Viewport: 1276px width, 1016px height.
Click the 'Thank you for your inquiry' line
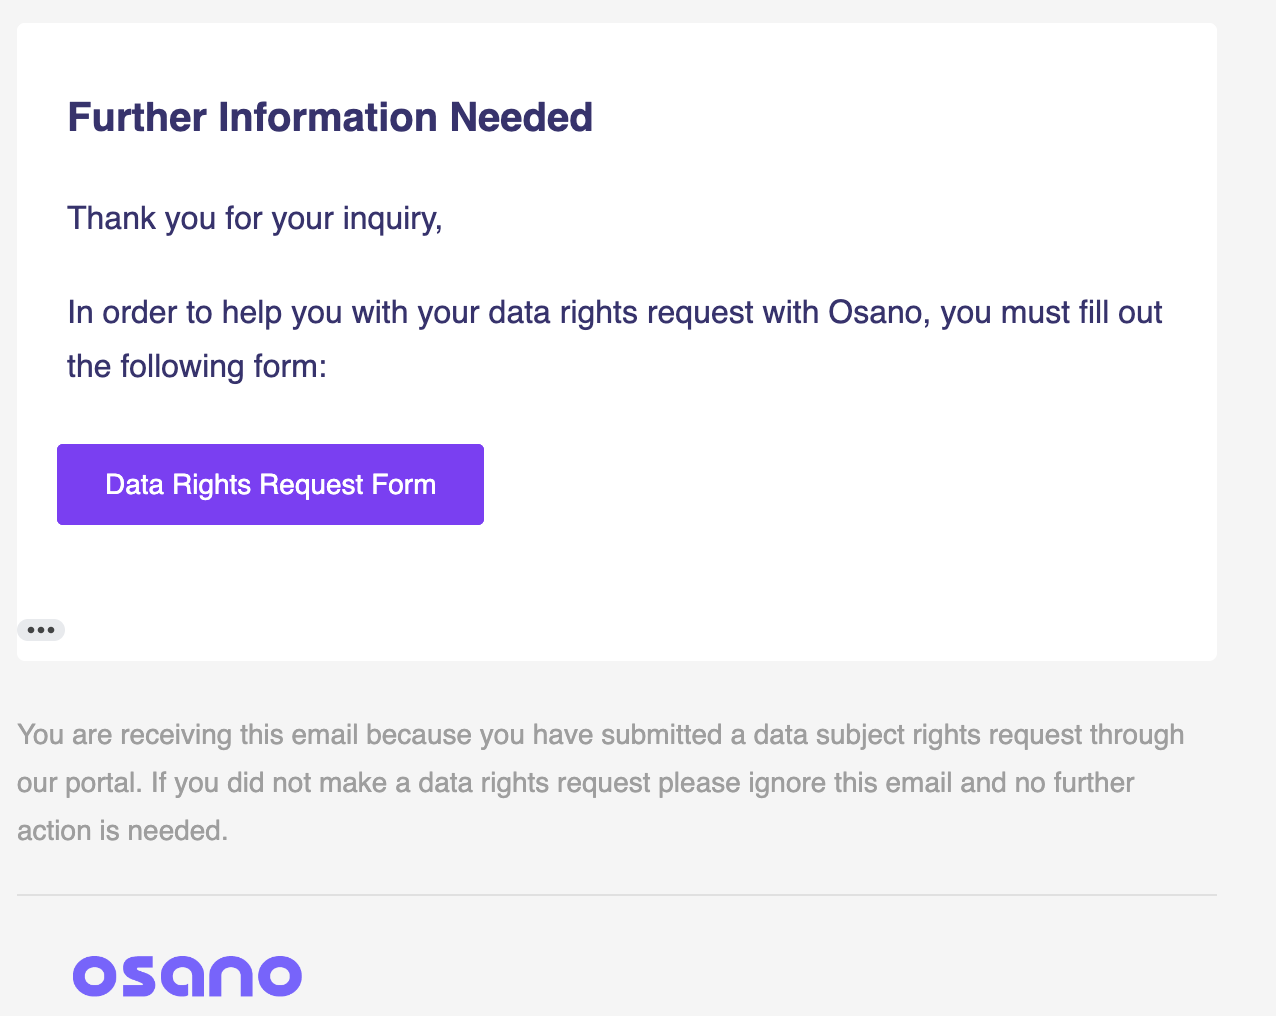pyautogui.click(x=254, y=218)
